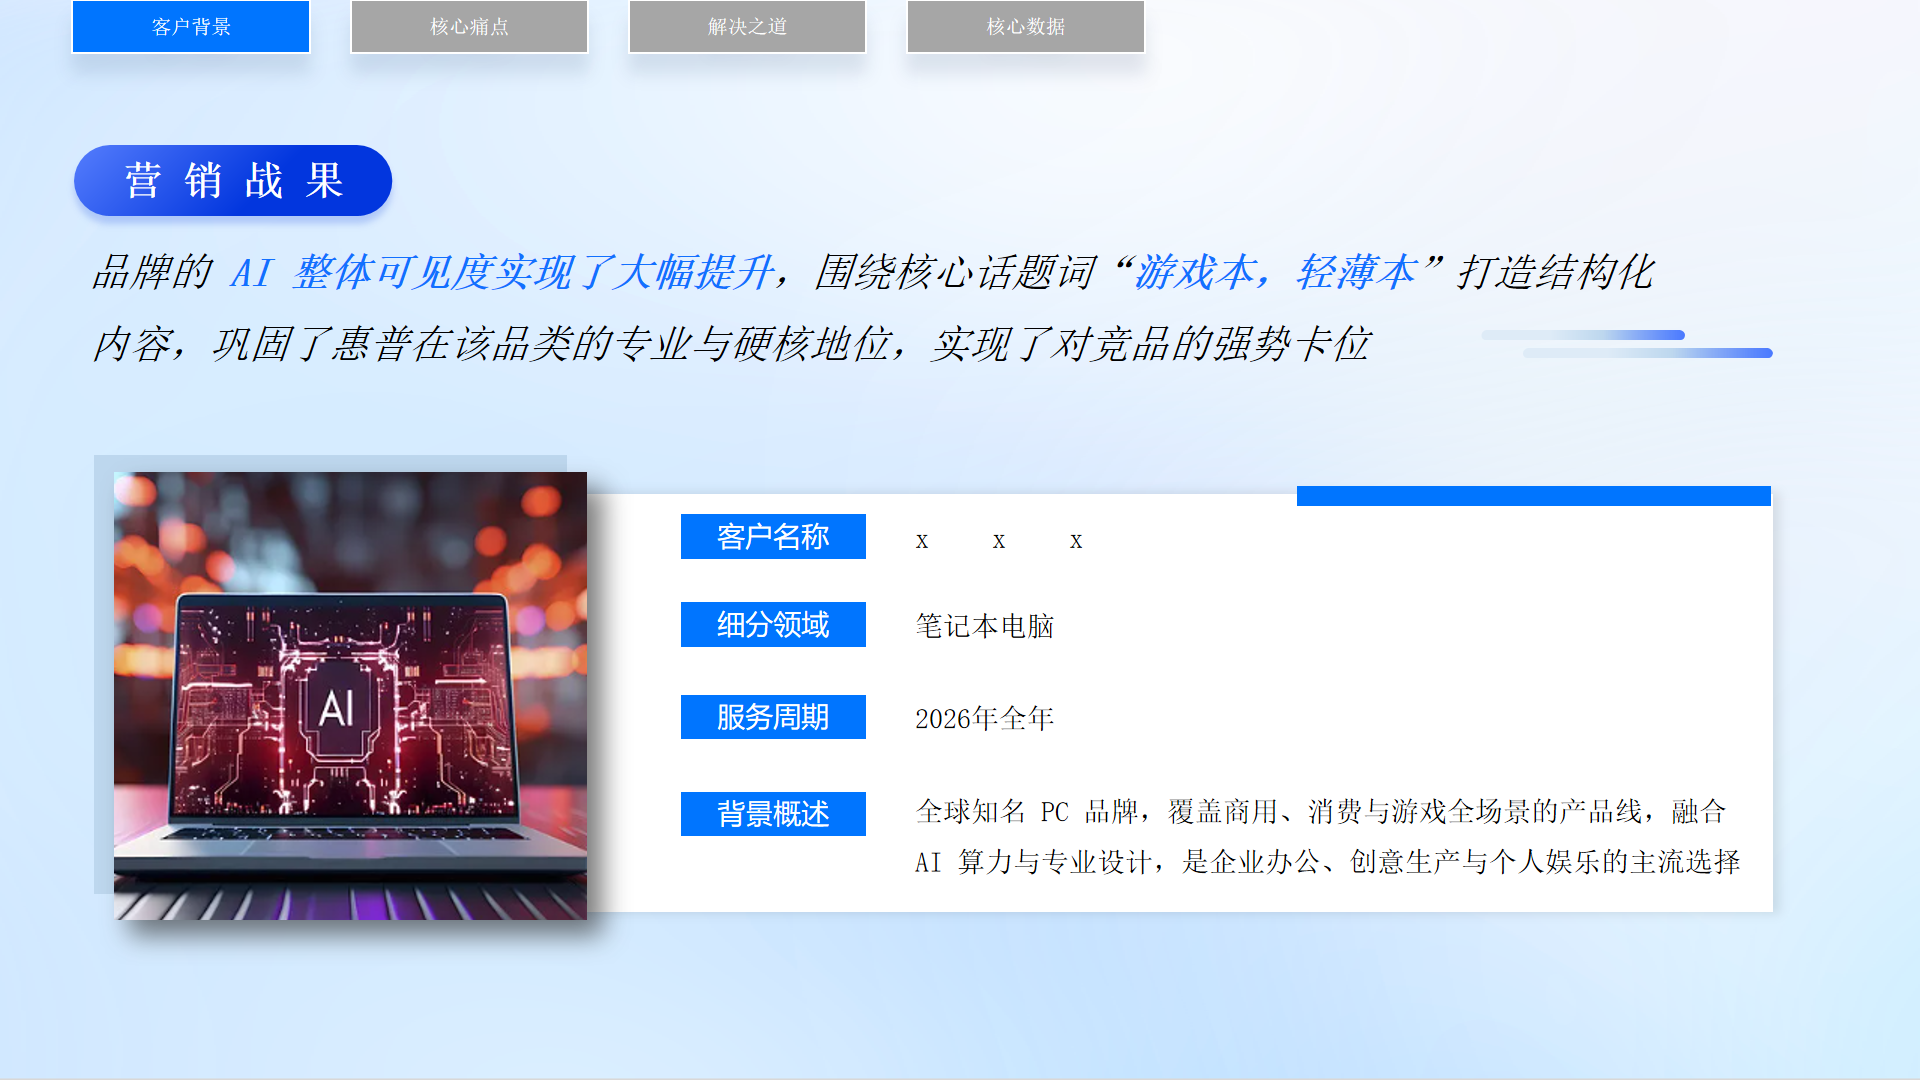Screen dimensions: 1920x1080
Task: Select the AI laptop image
Action: (350, 696)
